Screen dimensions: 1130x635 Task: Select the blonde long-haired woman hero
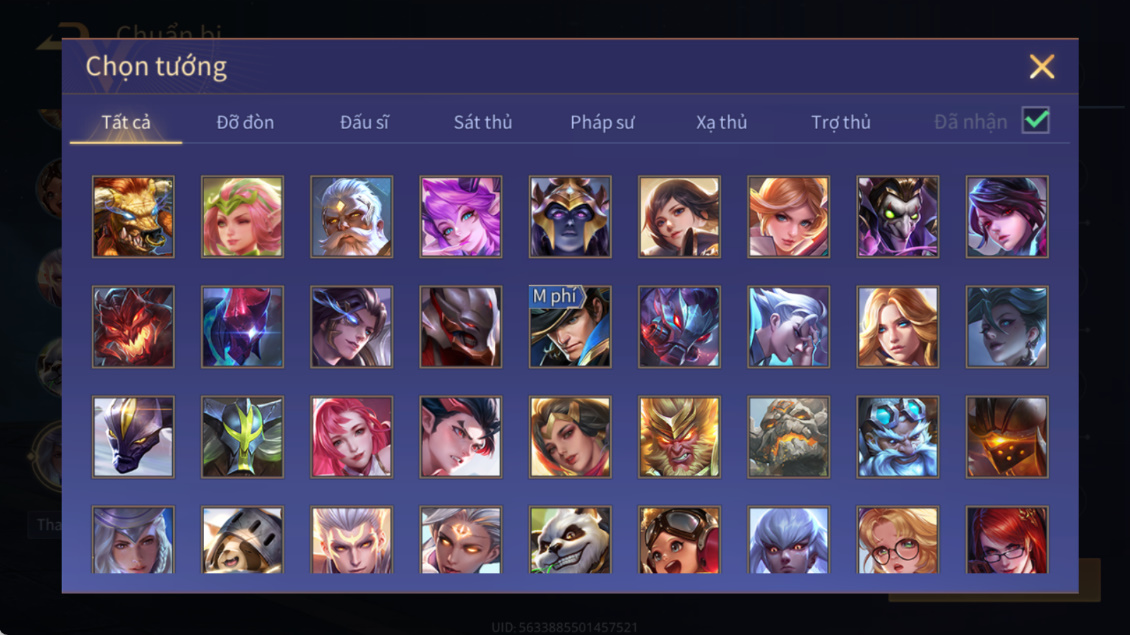(x=897, y=327)
